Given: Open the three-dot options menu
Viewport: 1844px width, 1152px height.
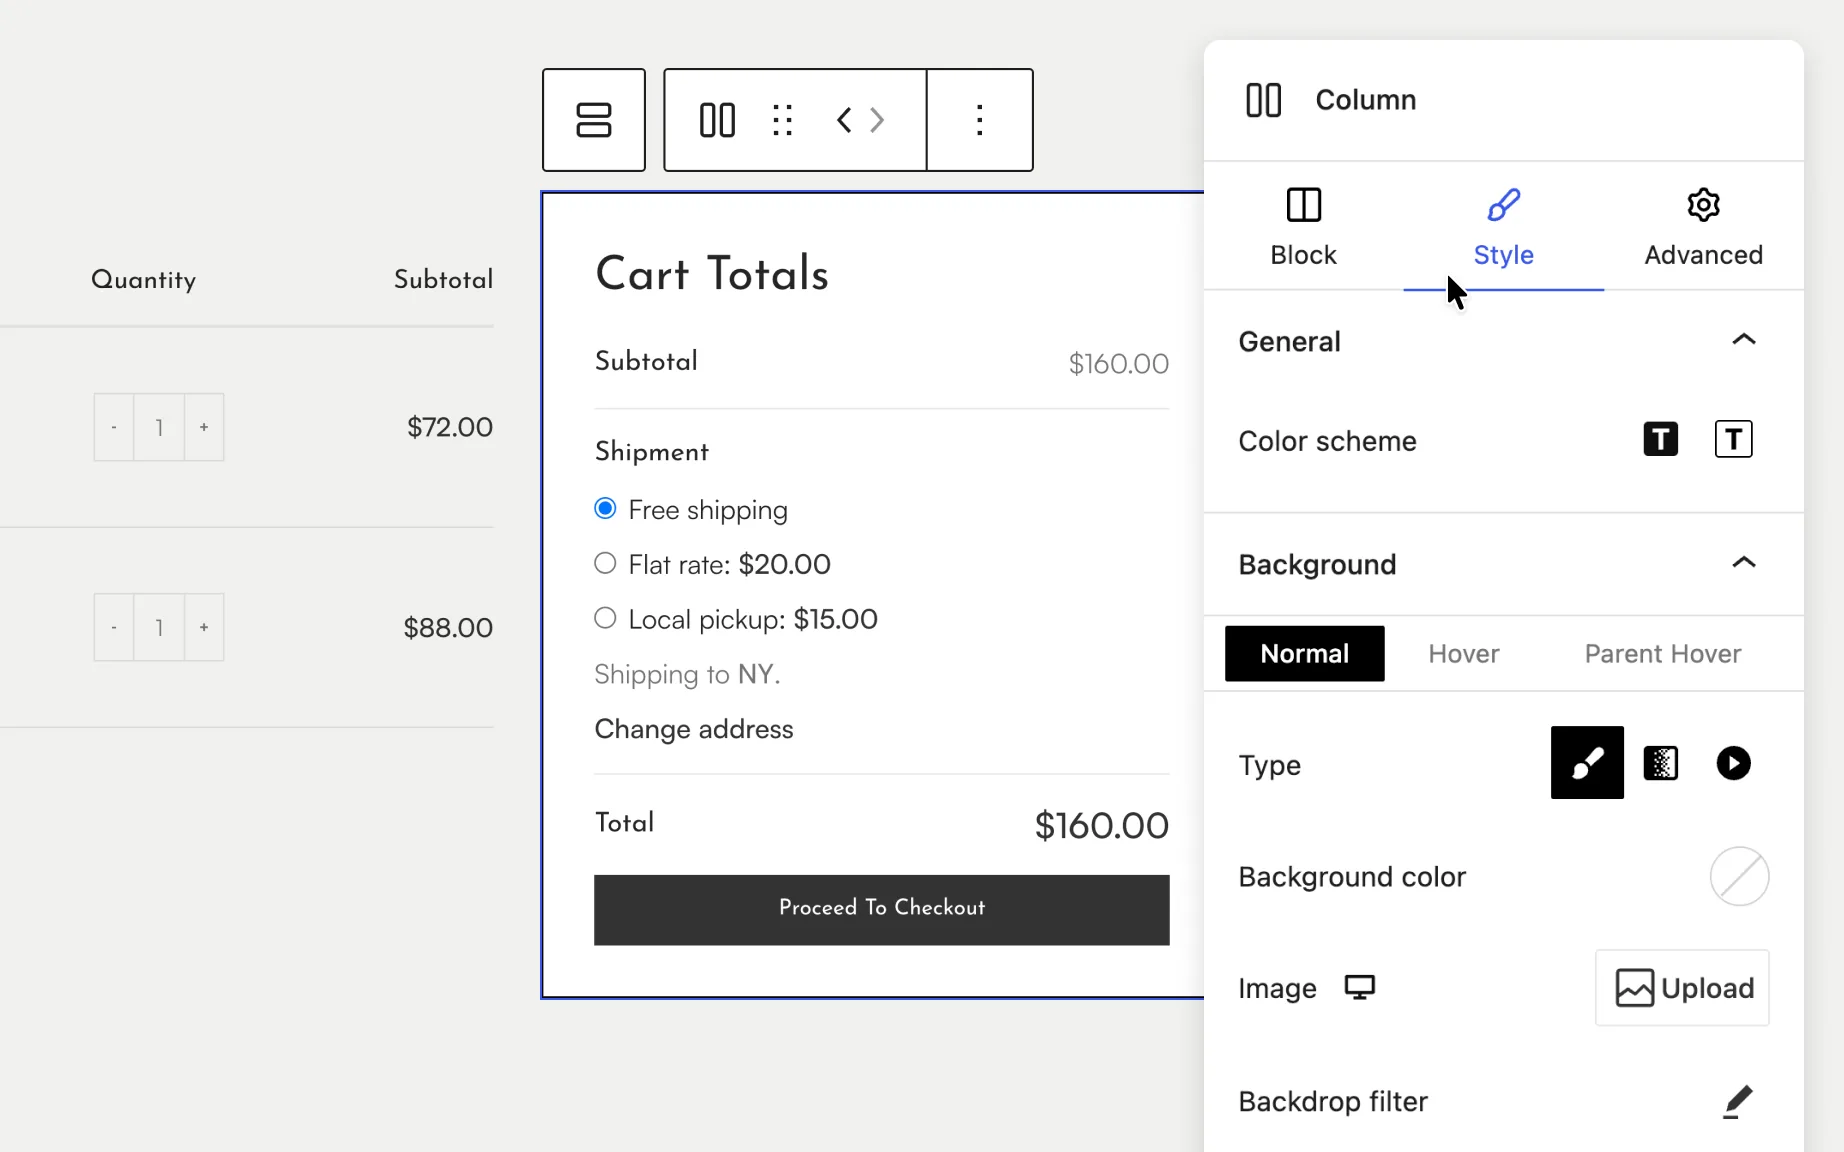Looking at the screenshot, I should [980, 120].
